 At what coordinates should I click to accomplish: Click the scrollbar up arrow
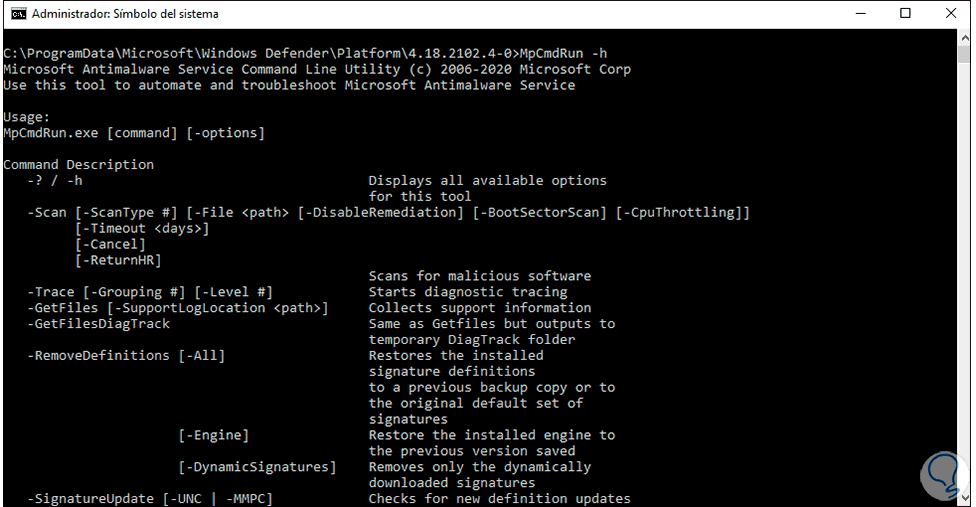[965, 36]
